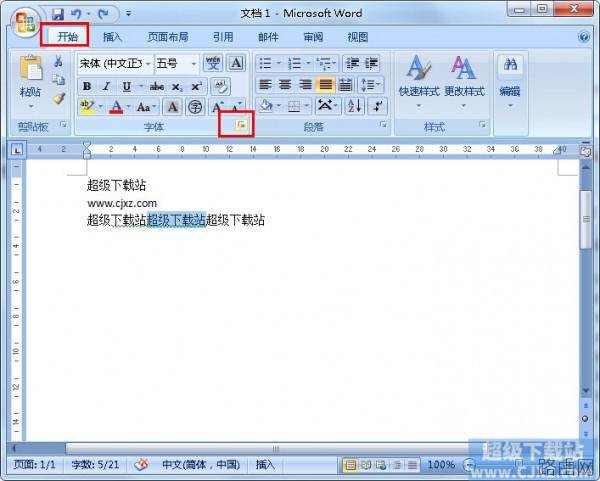This screenshot has width=600, height=481.
Task: Open Styles pane launcher
Action: tap(482, 124)
